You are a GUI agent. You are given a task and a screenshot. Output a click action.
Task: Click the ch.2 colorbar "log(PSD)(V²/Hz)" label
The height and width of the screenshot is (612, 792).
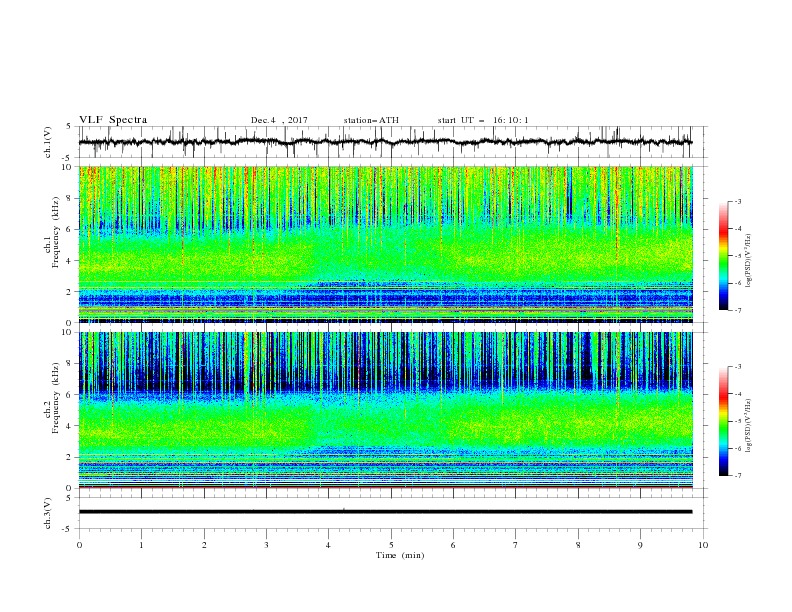(x=749, y=426)
